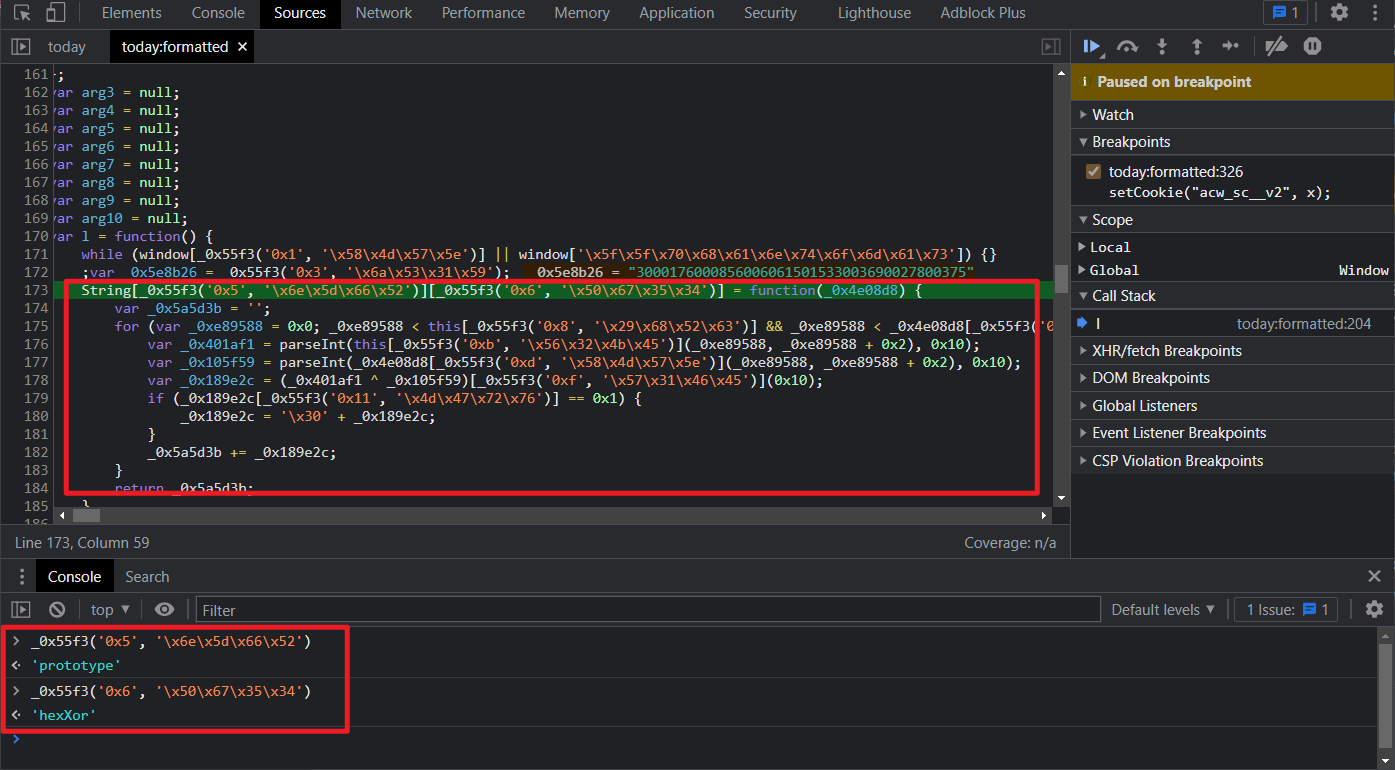Step out of current function
This screenshot has width=1395, height=770.
pos(1196,46)
